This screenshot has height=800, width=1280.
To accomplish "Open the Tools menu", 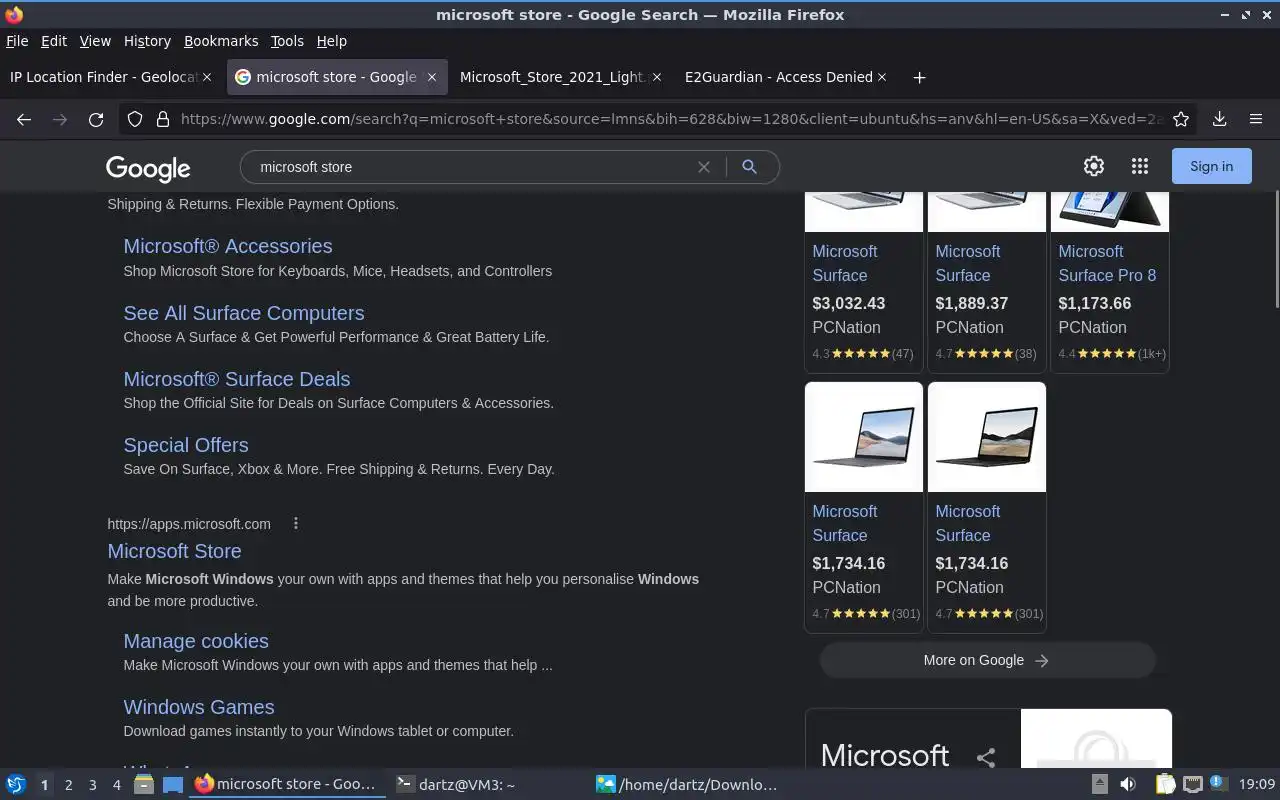I will pyautogui.click(x=287, y=41).
